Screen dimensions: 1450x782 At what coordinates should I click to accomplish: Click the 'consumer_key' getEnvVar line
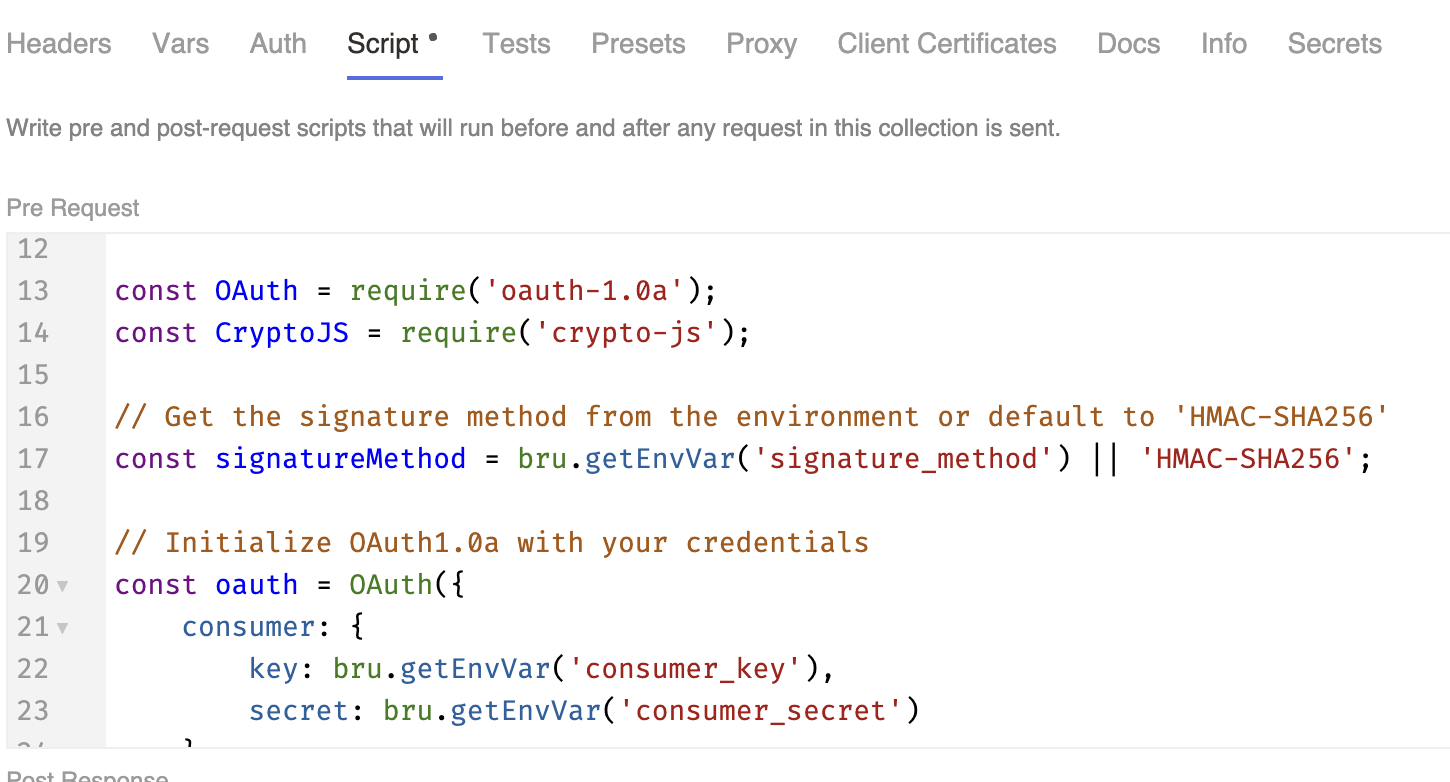coord(542,669)
